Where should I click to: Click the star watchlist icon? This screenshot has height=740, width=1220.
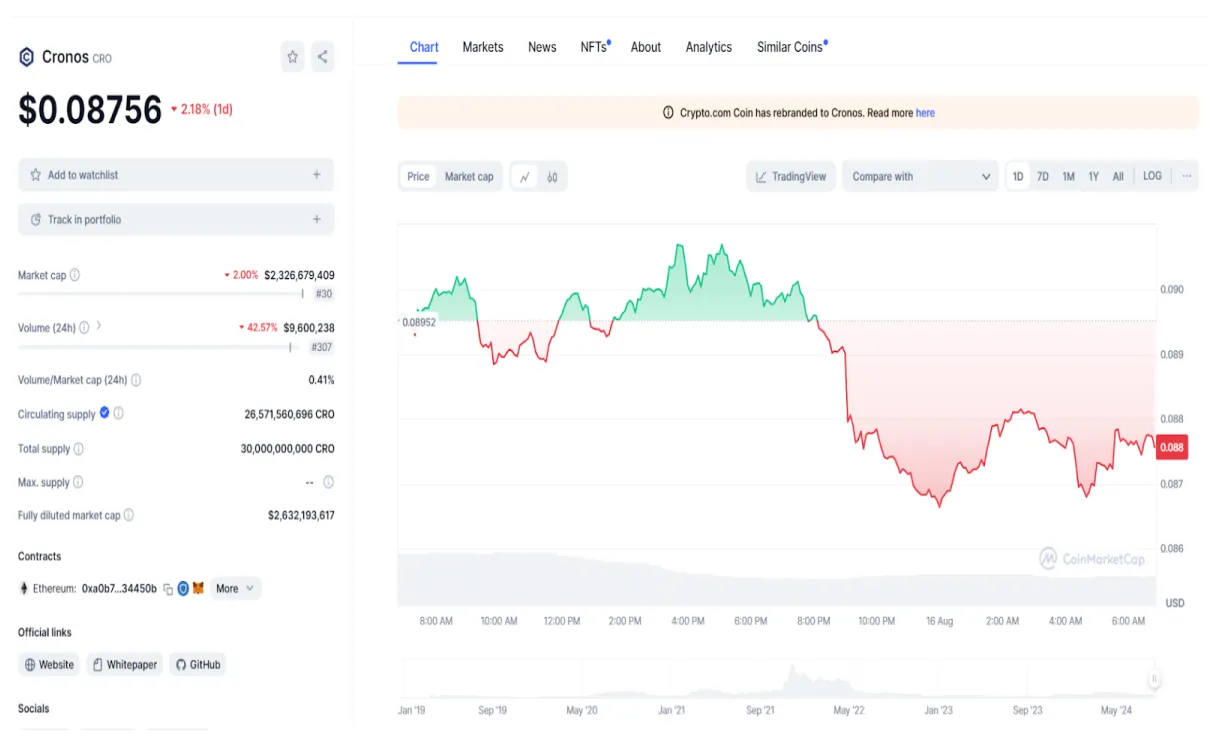[292, 57]
